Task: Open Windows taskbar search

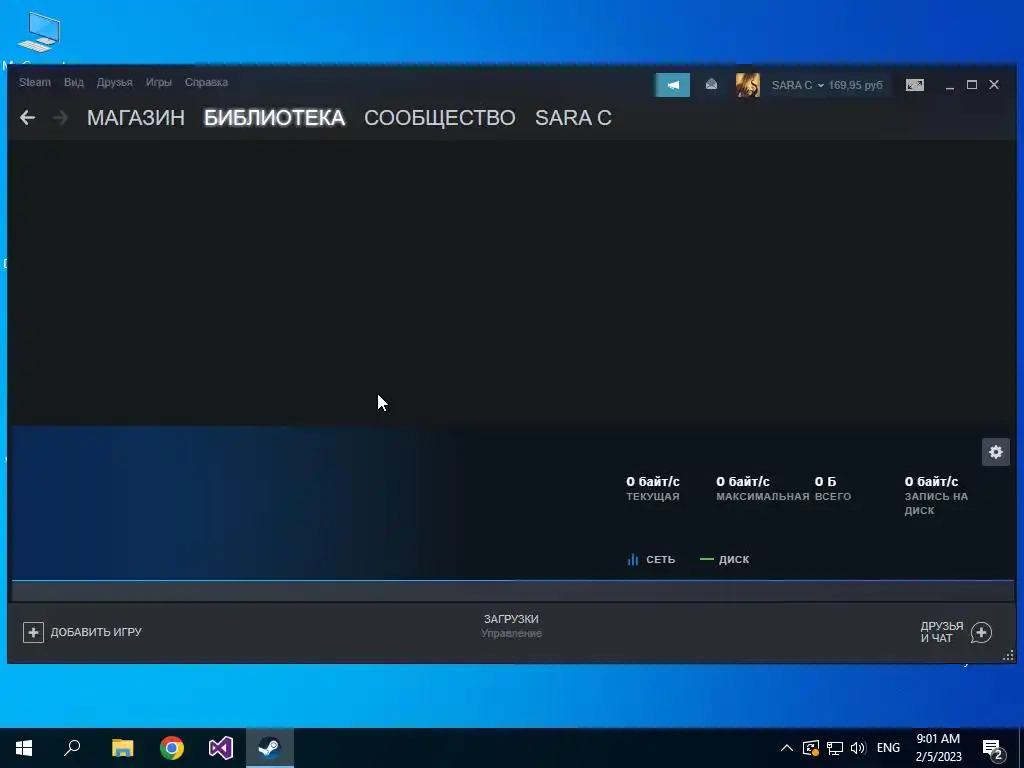Action: pyautogui.click(x=72, y=748)
